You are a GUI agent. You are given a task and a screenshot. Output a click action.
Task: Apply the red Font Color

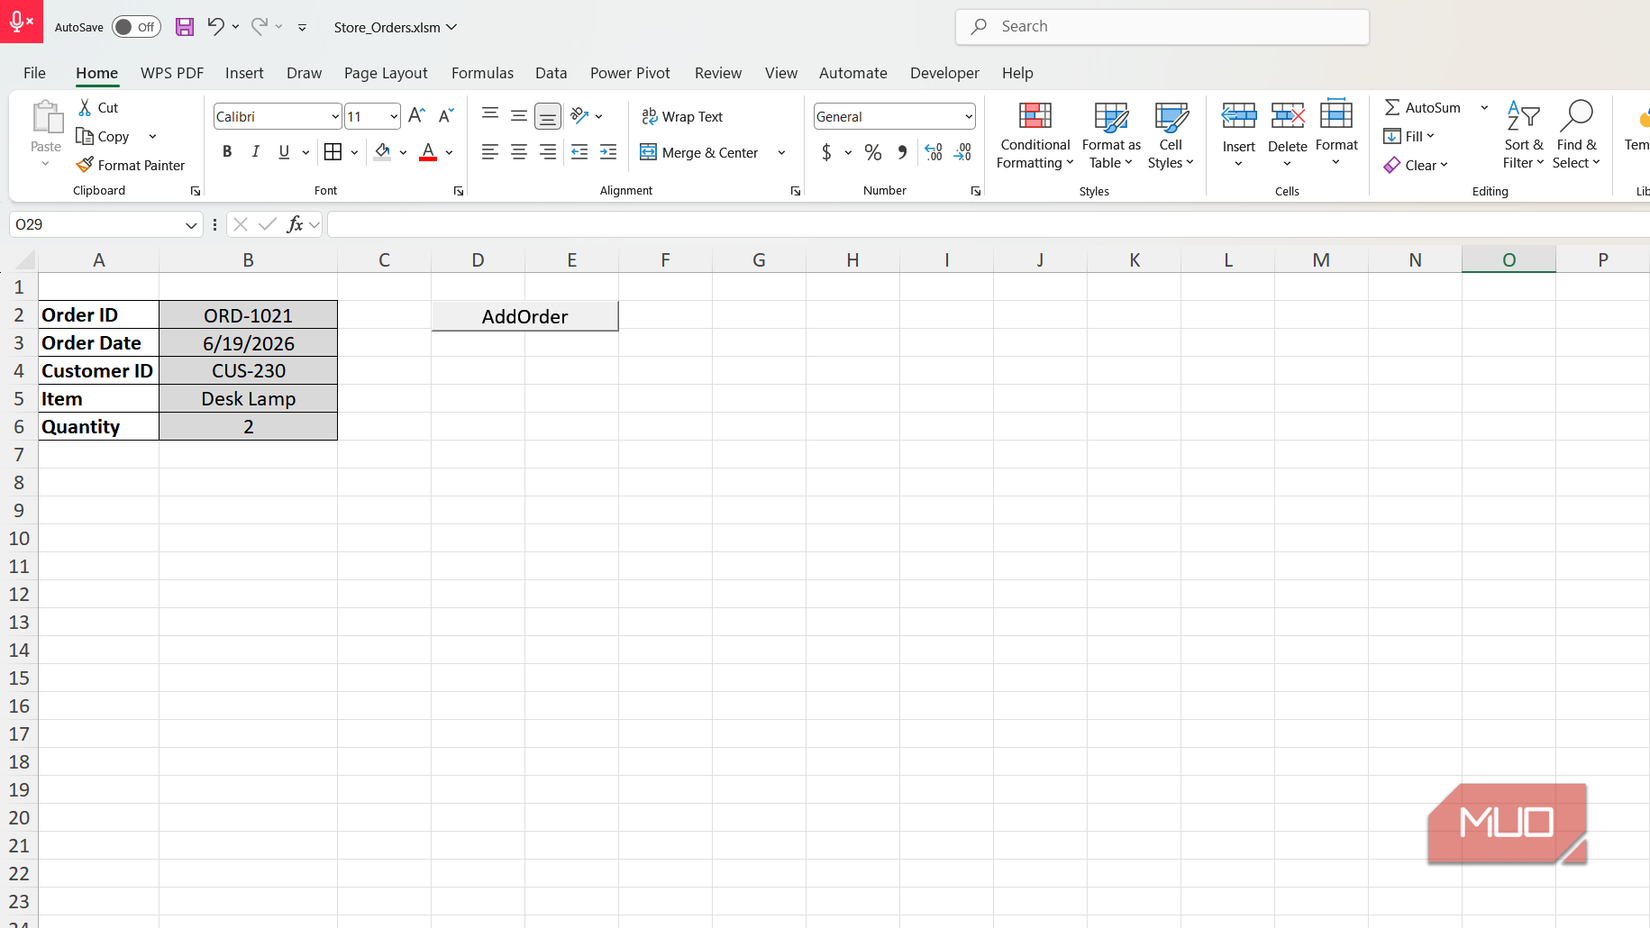click(428, 152)
